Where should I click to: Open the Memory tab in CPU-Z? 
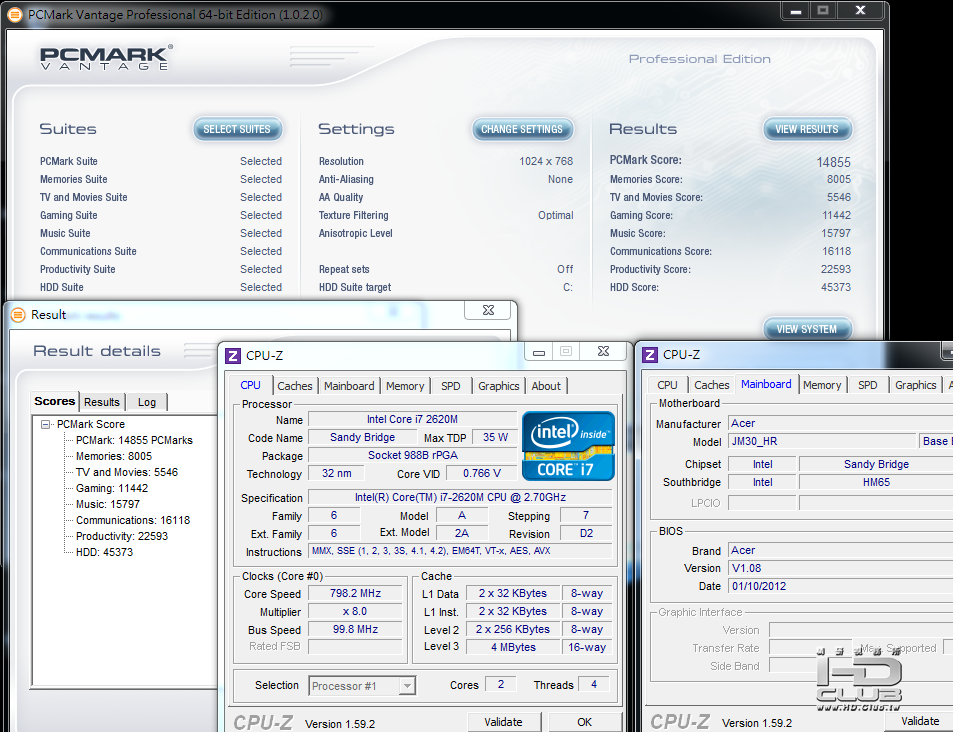[404, 386]
